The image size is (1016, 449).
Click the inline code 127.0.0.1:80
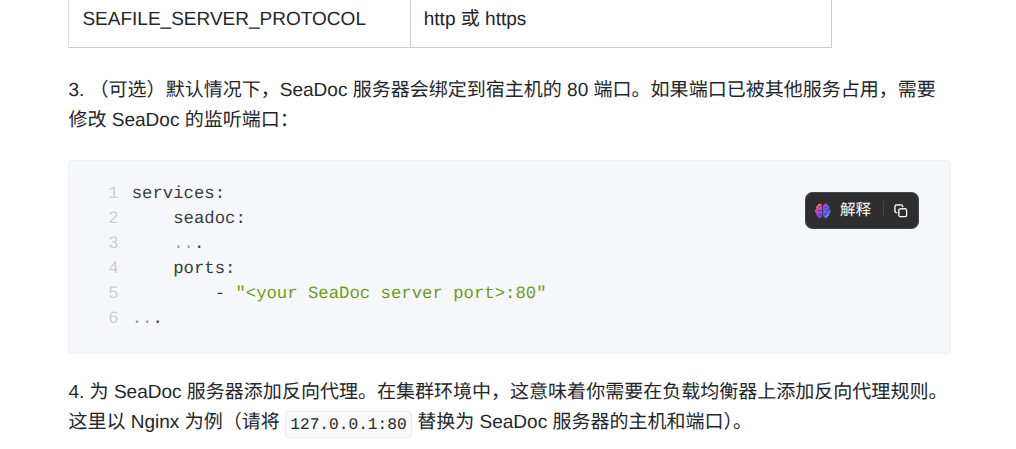click(x=349, y=423)
